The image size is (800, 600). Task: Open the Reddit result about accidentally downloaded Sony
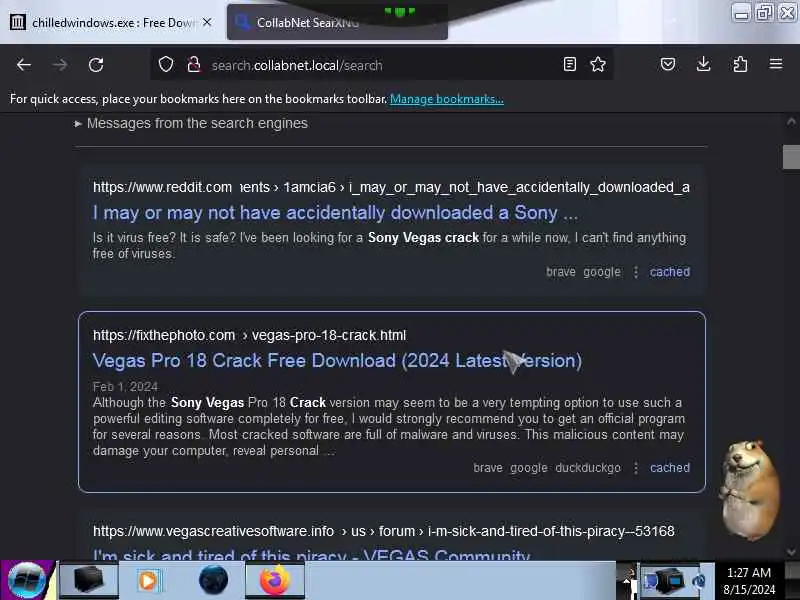coord(335,213)
